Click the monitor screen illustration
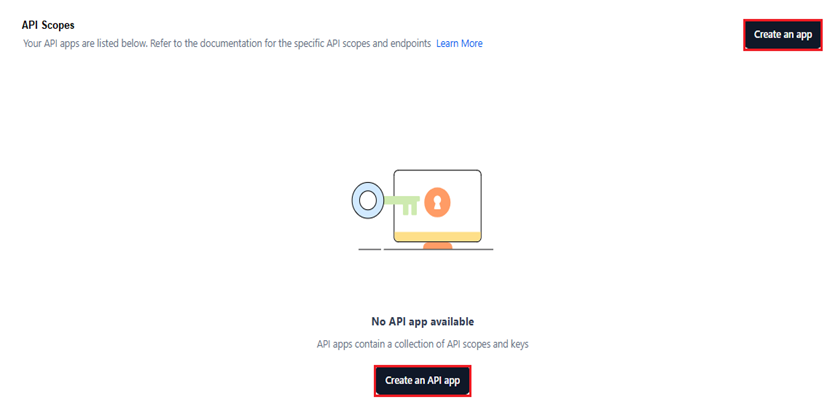The width and height of the screenshot is (838, 416). (437, 206)
